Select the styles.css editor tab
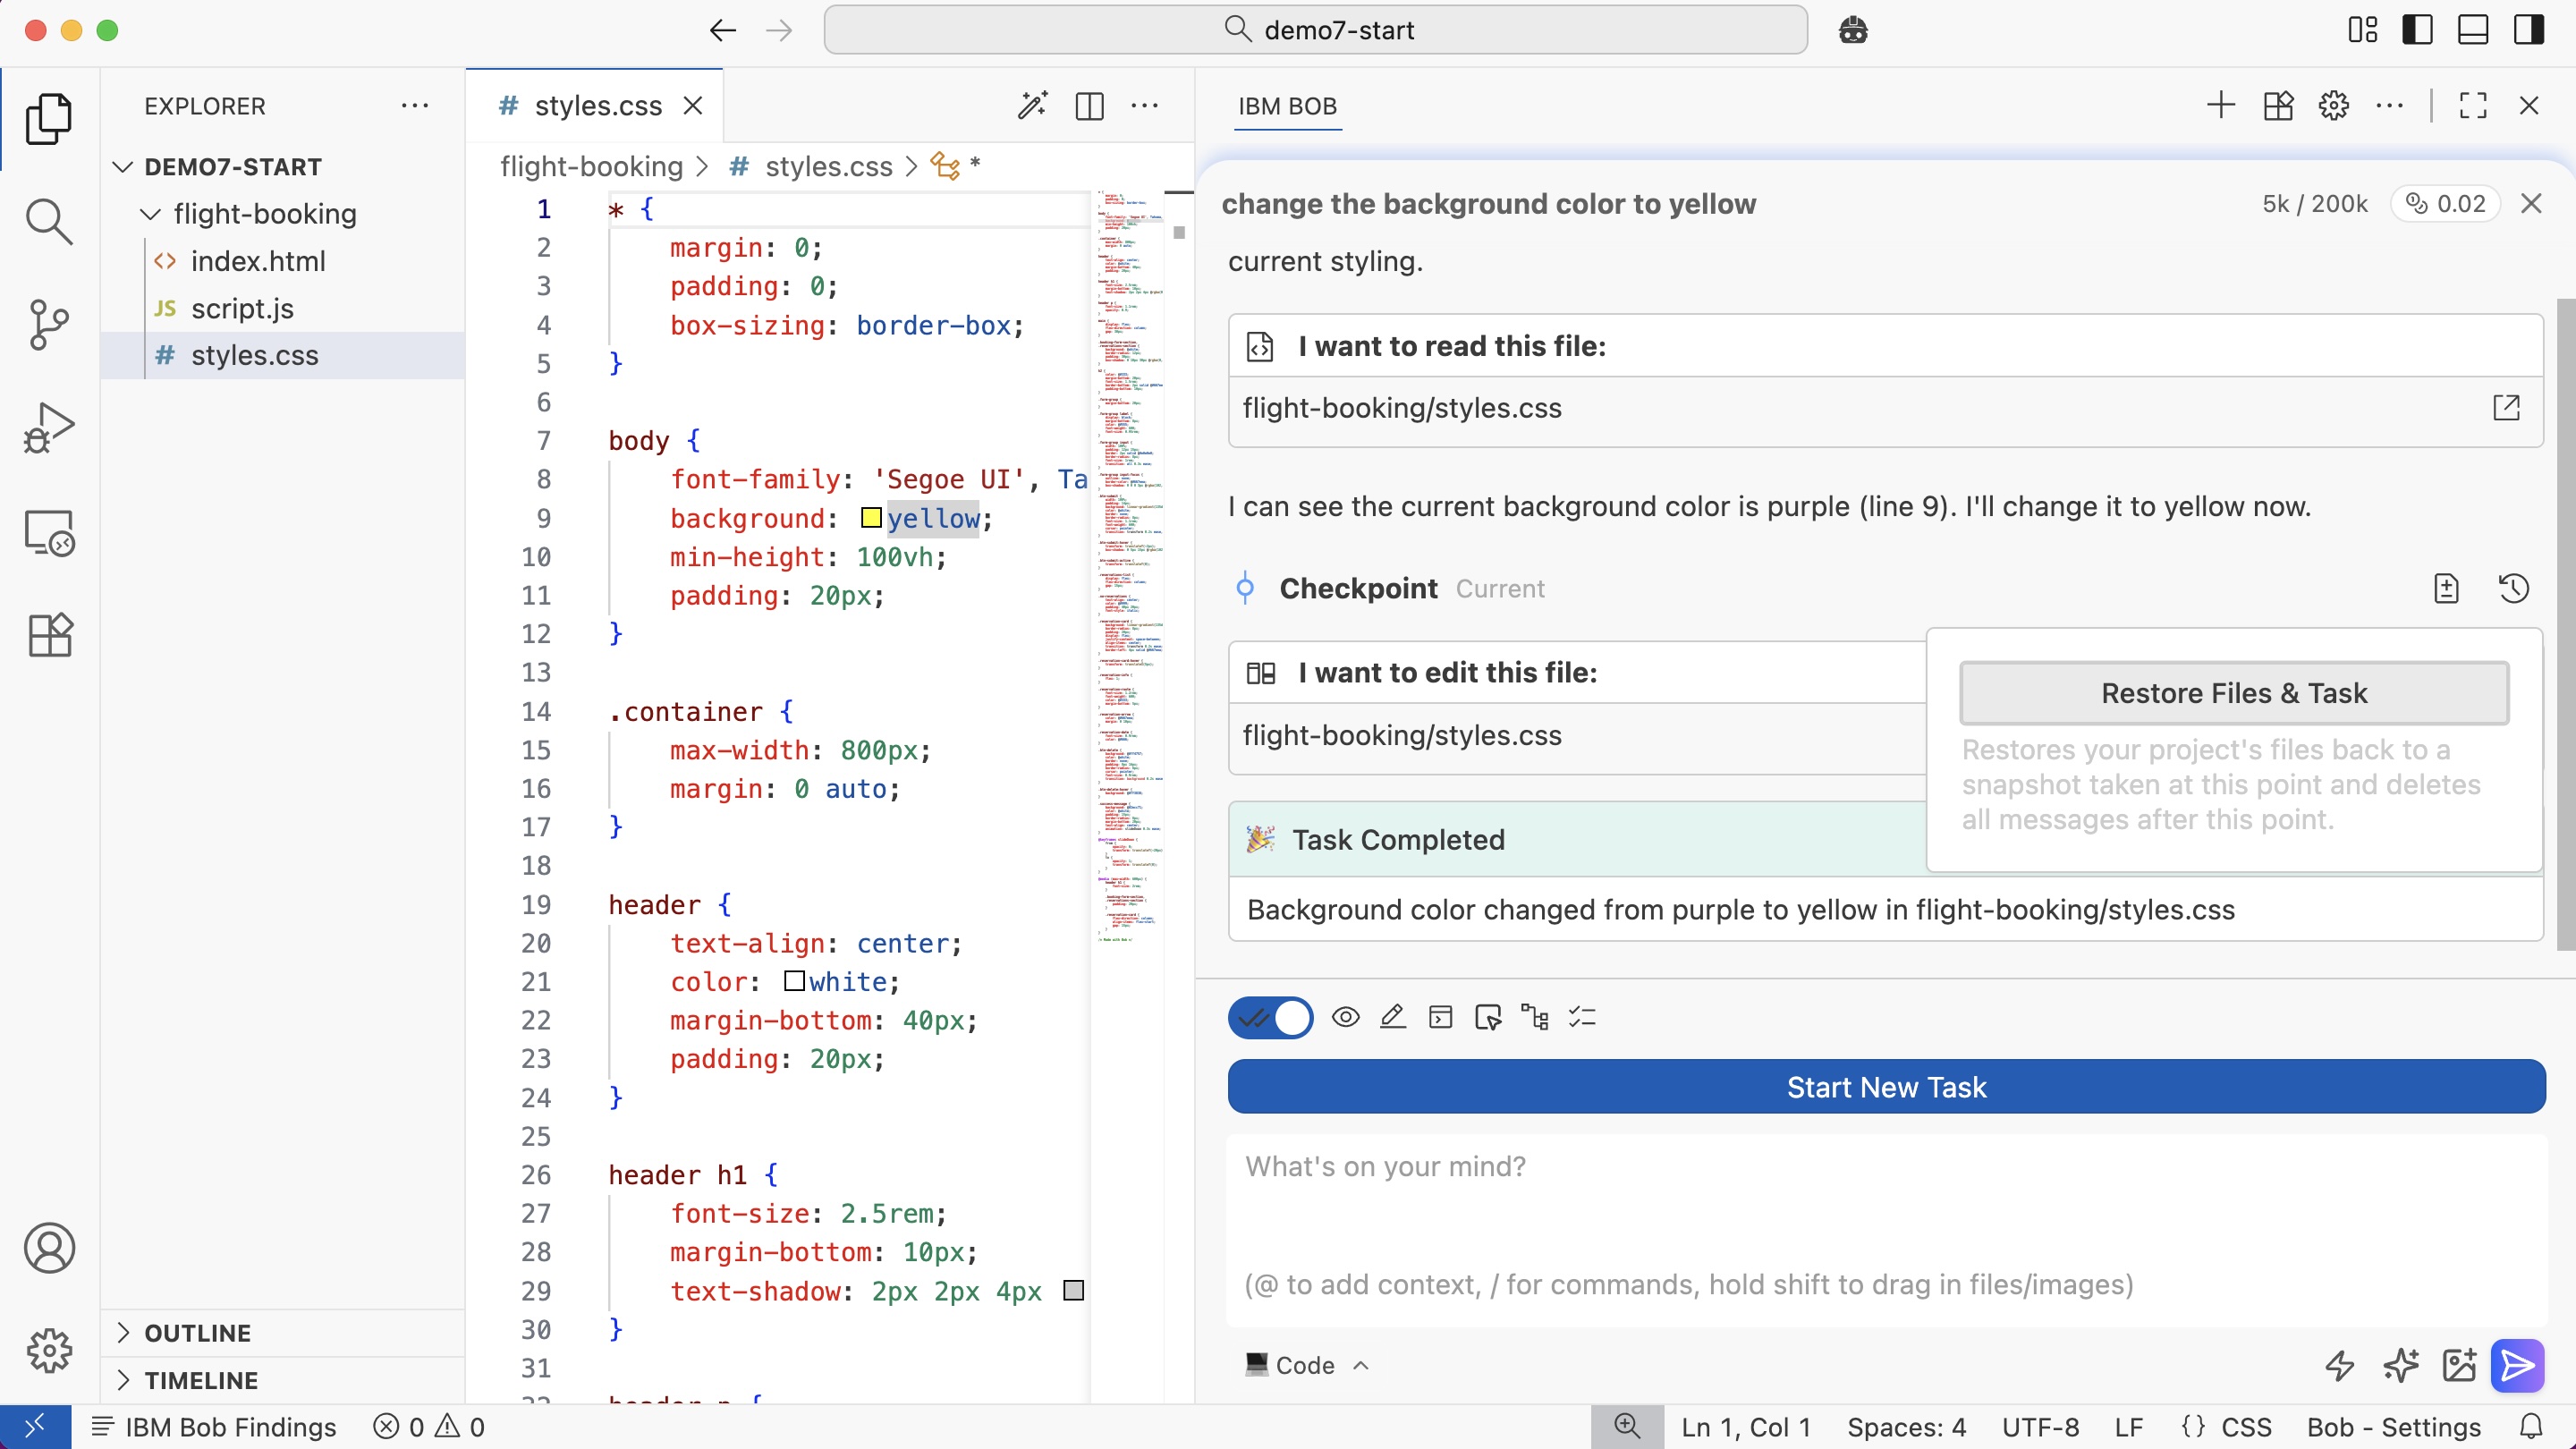This screenshot has width=2576, height=1449. (x=597, y=106)
